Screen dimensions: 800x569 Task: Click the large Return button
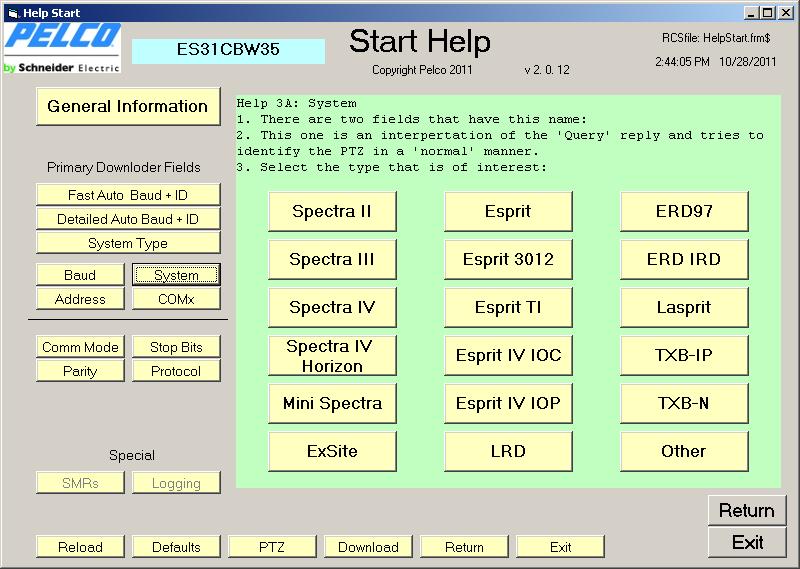747,510
